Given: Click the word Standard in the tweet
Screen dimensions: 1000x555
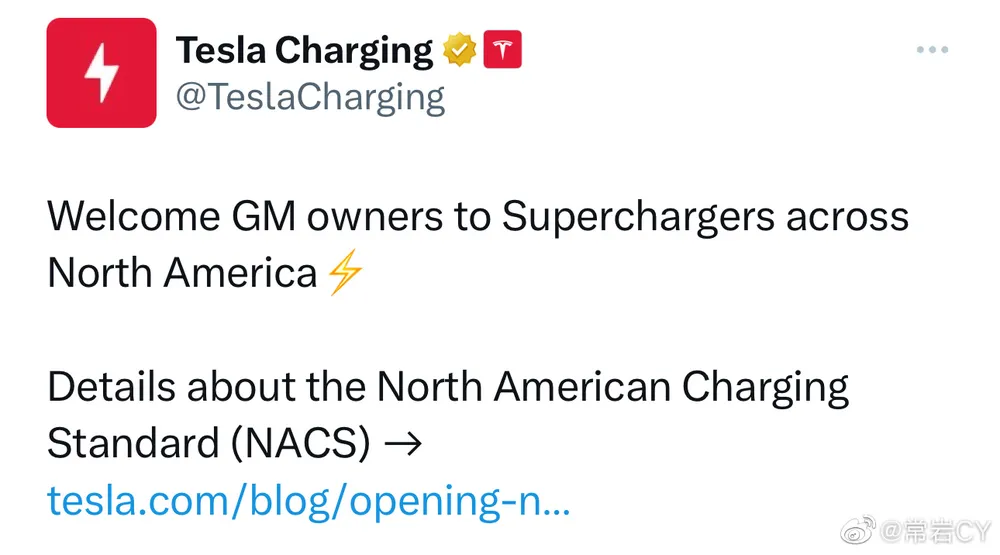Looking at the screenshot, I should [133, 443].
